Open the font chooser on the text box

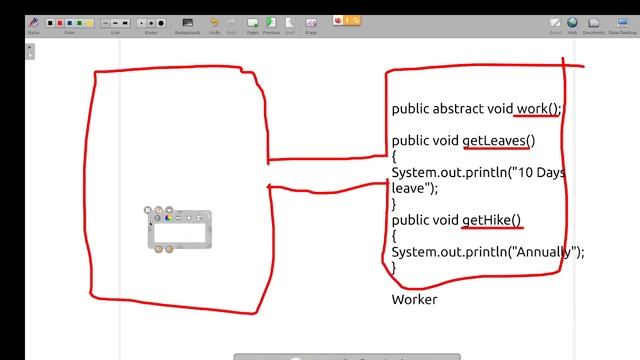coord(157,218)
